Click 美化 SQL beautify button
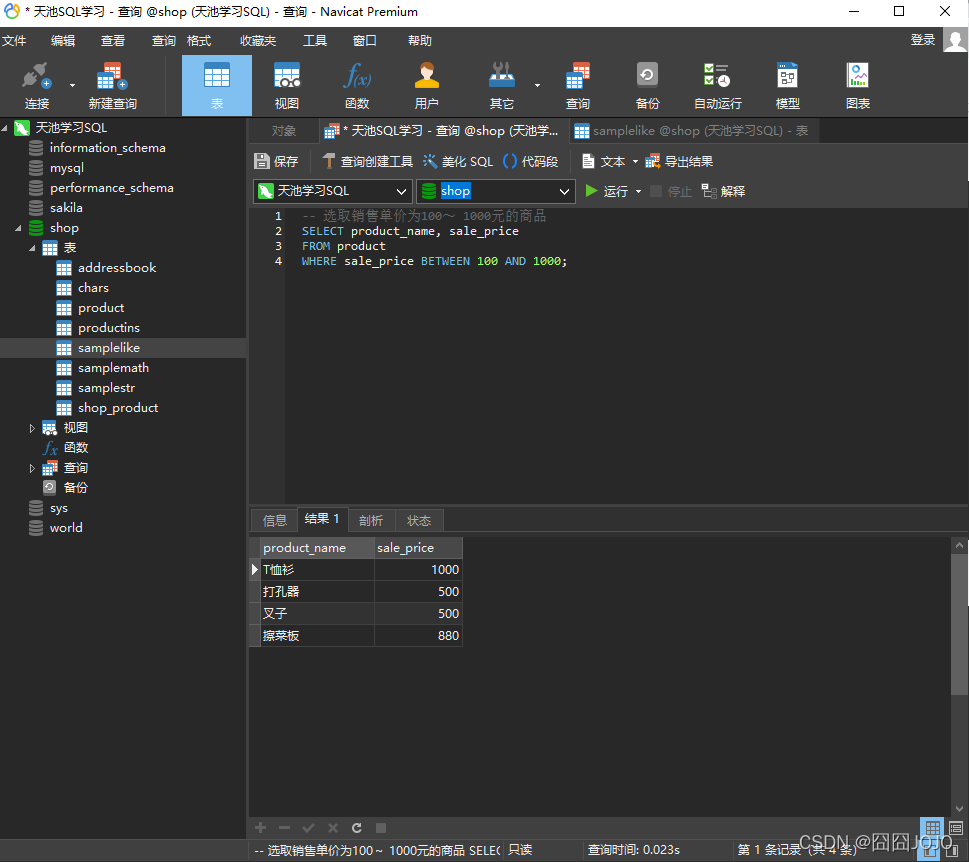The width and height of the screenshot is (969, 862). (458, 161)
